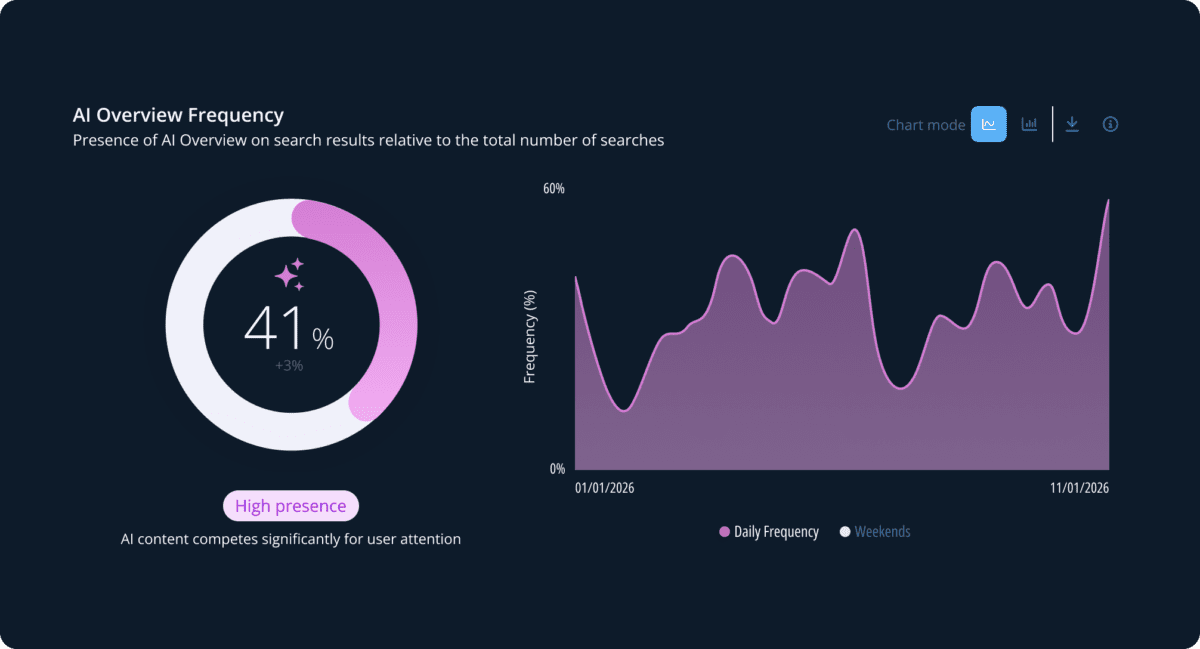Open the chart info tooltip icon

click(x=1110, y=125)
